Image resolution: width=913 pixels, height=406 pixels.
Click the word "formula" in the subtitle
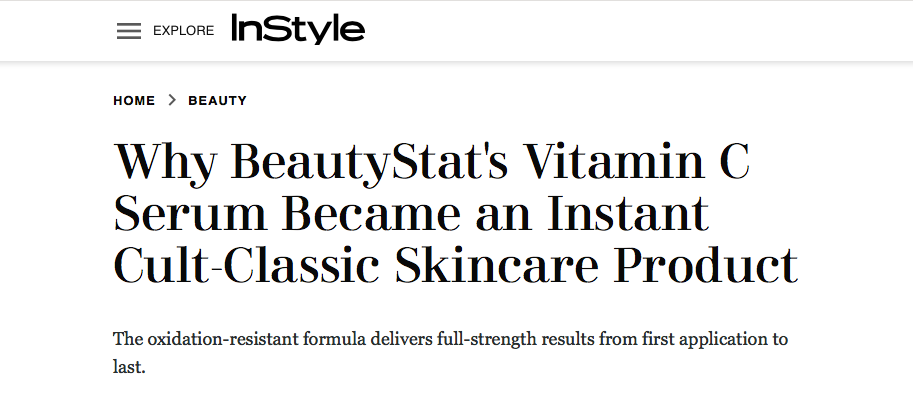click(332, 339)
